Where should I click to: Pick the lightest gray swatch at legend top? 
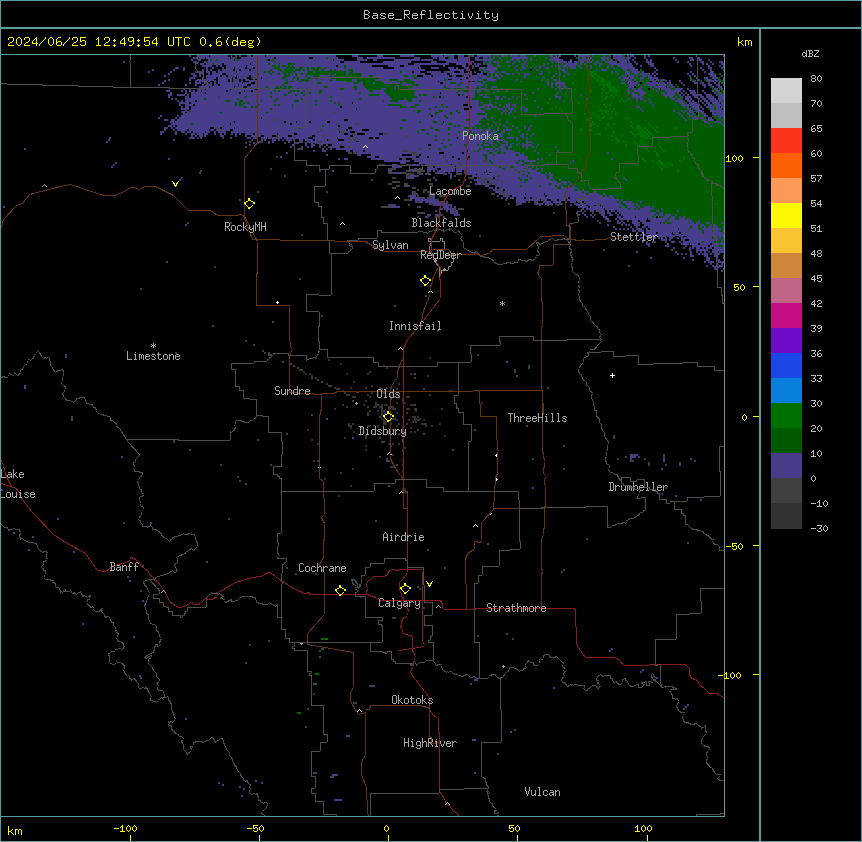click(x=786, y=91)
